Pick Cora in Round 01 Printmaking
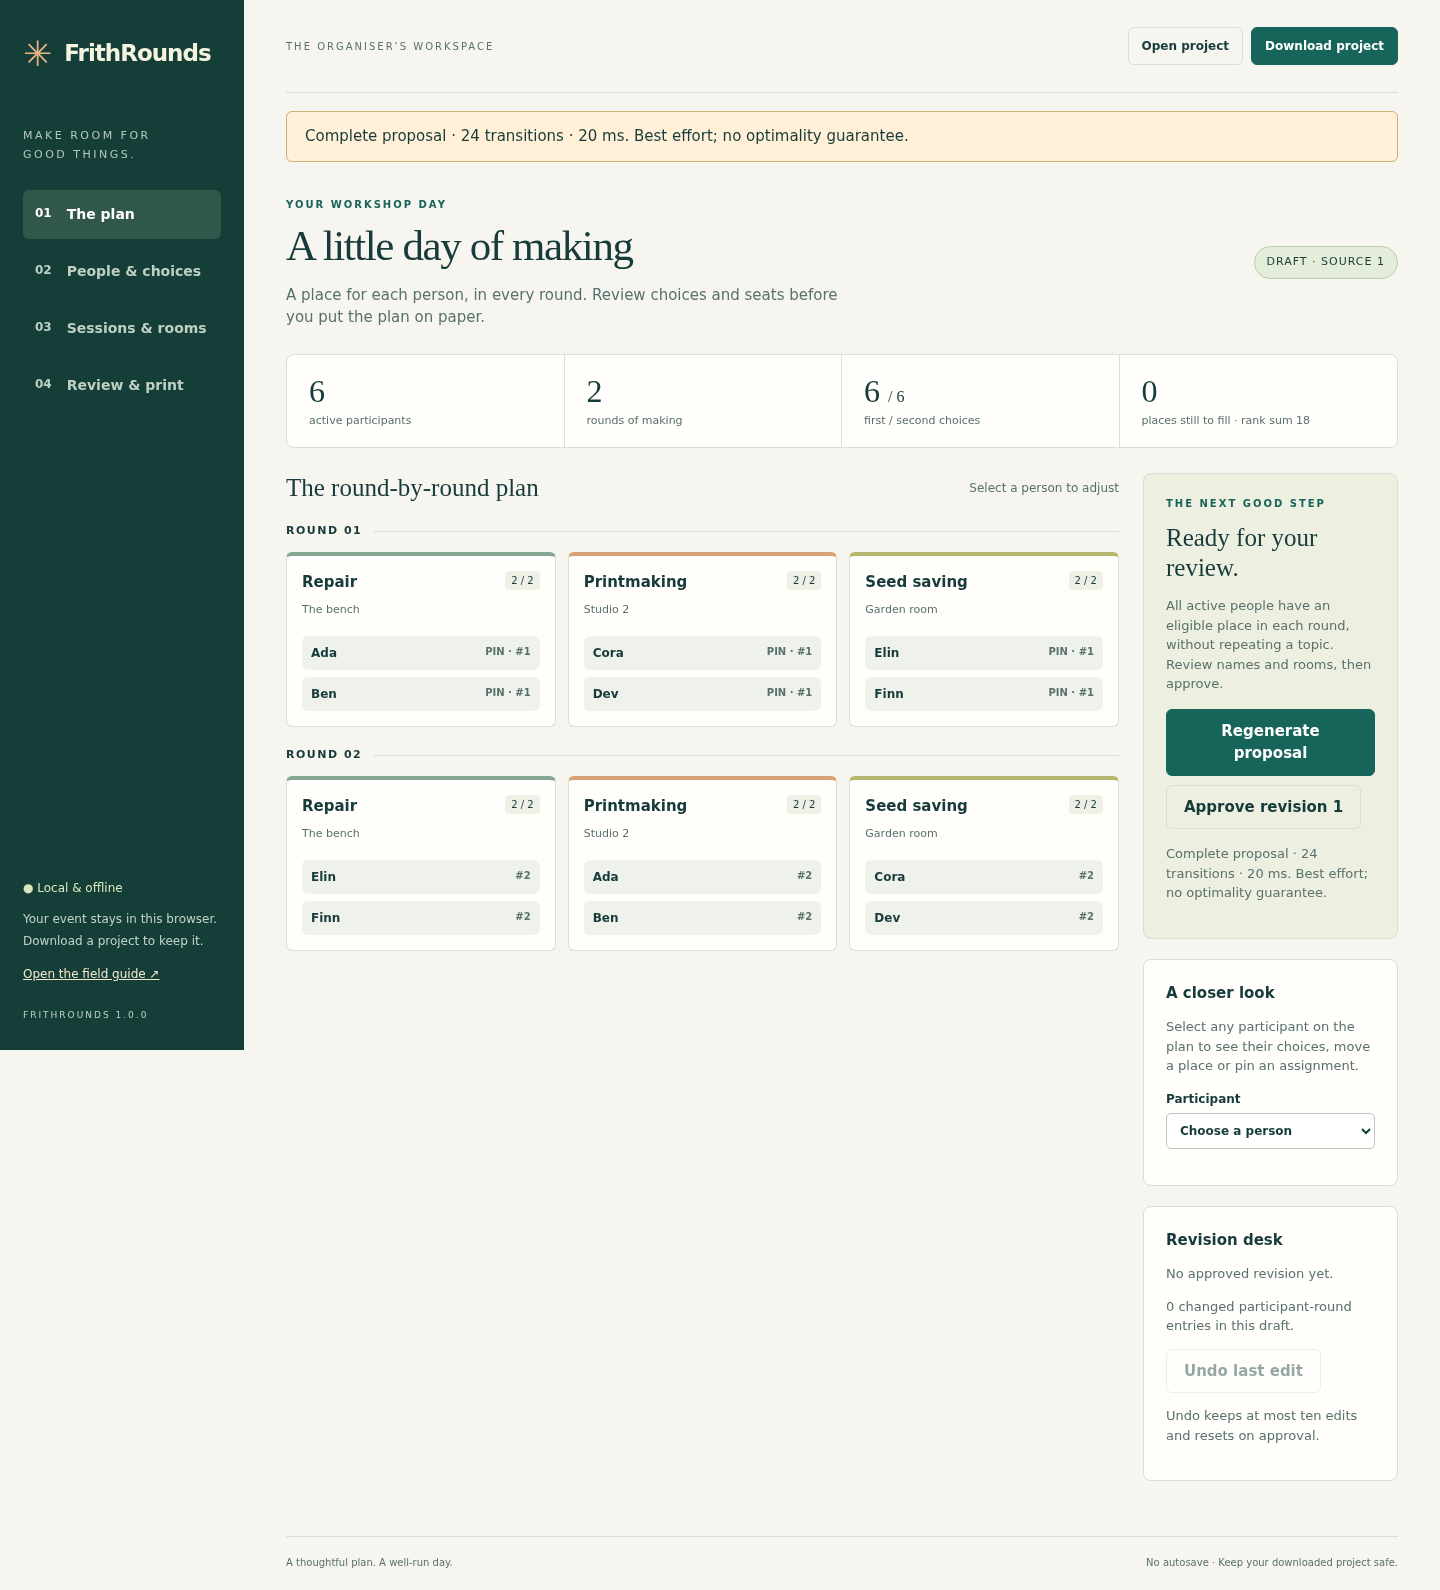Screen dimensions: 1440x1590 (702, 653)
